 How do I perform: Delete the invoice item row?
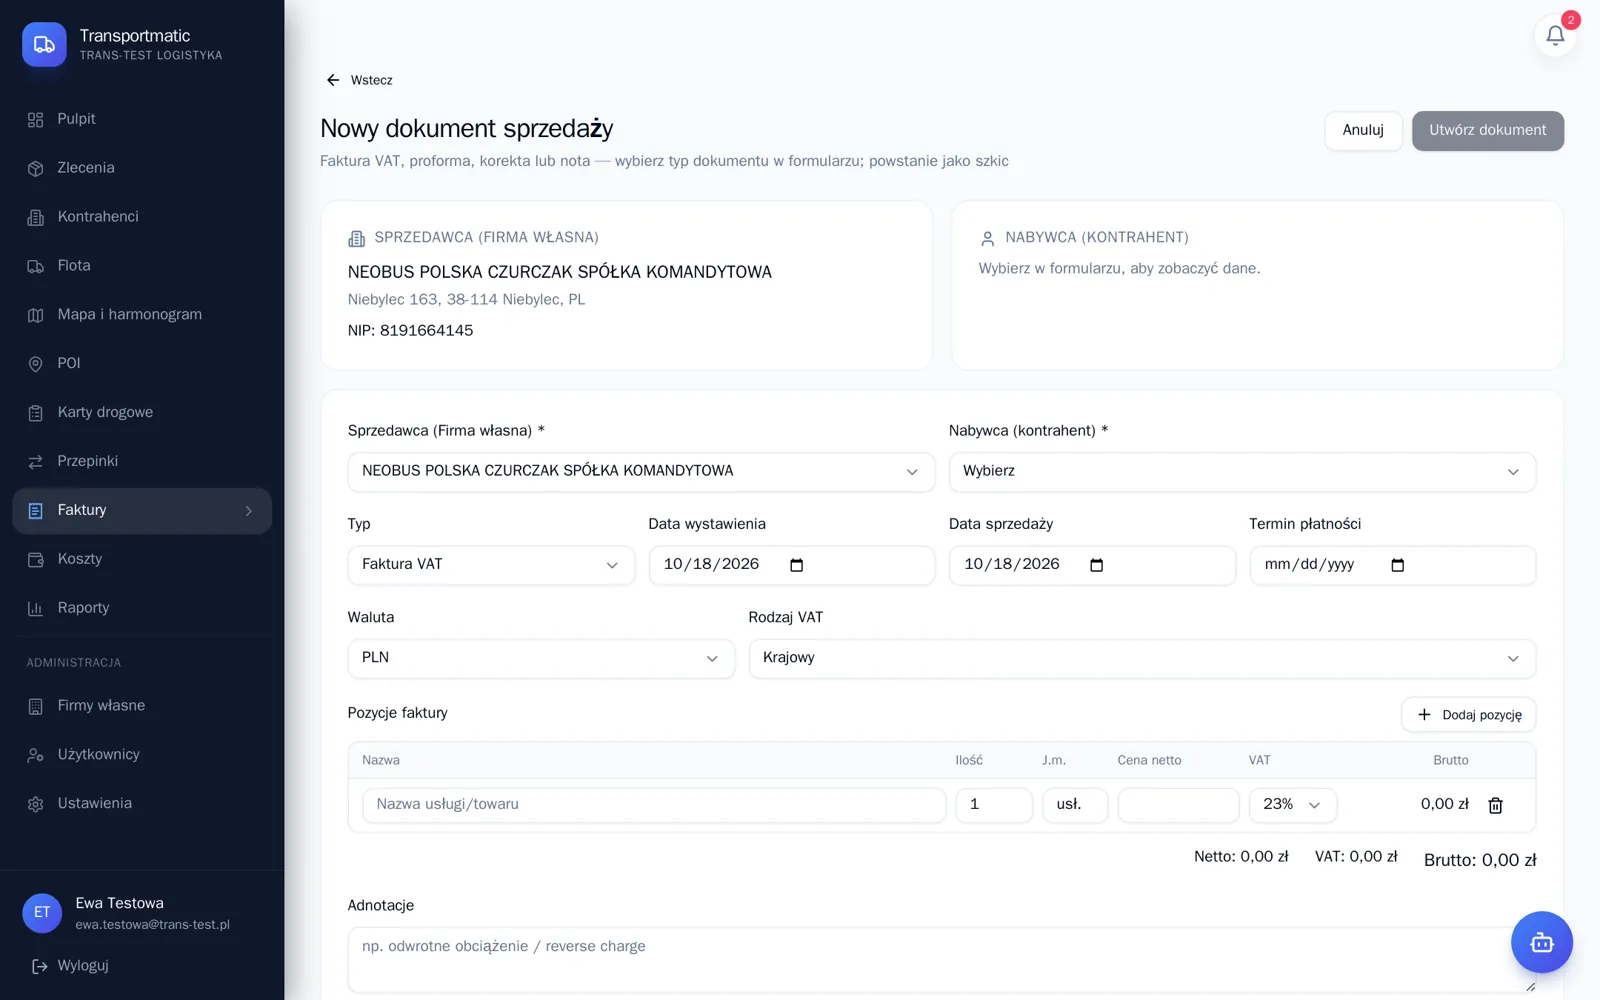click(x=1495, y=805)
